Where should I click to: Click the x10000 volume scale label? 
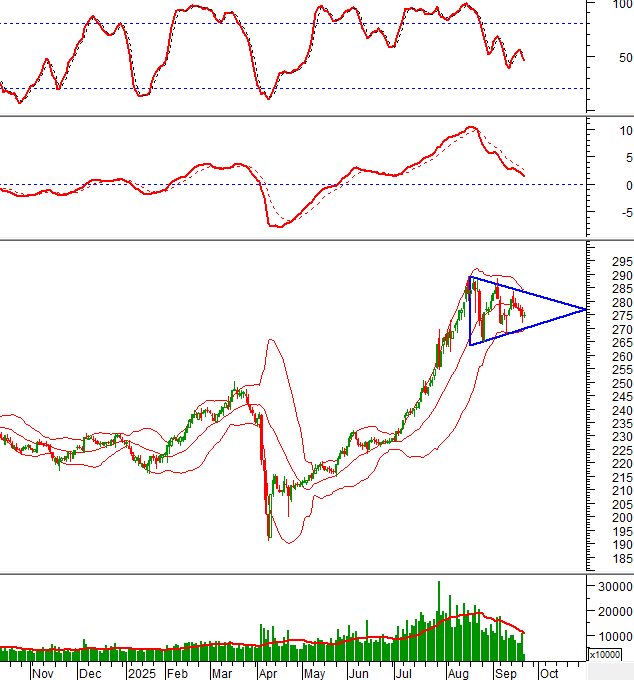605,654
